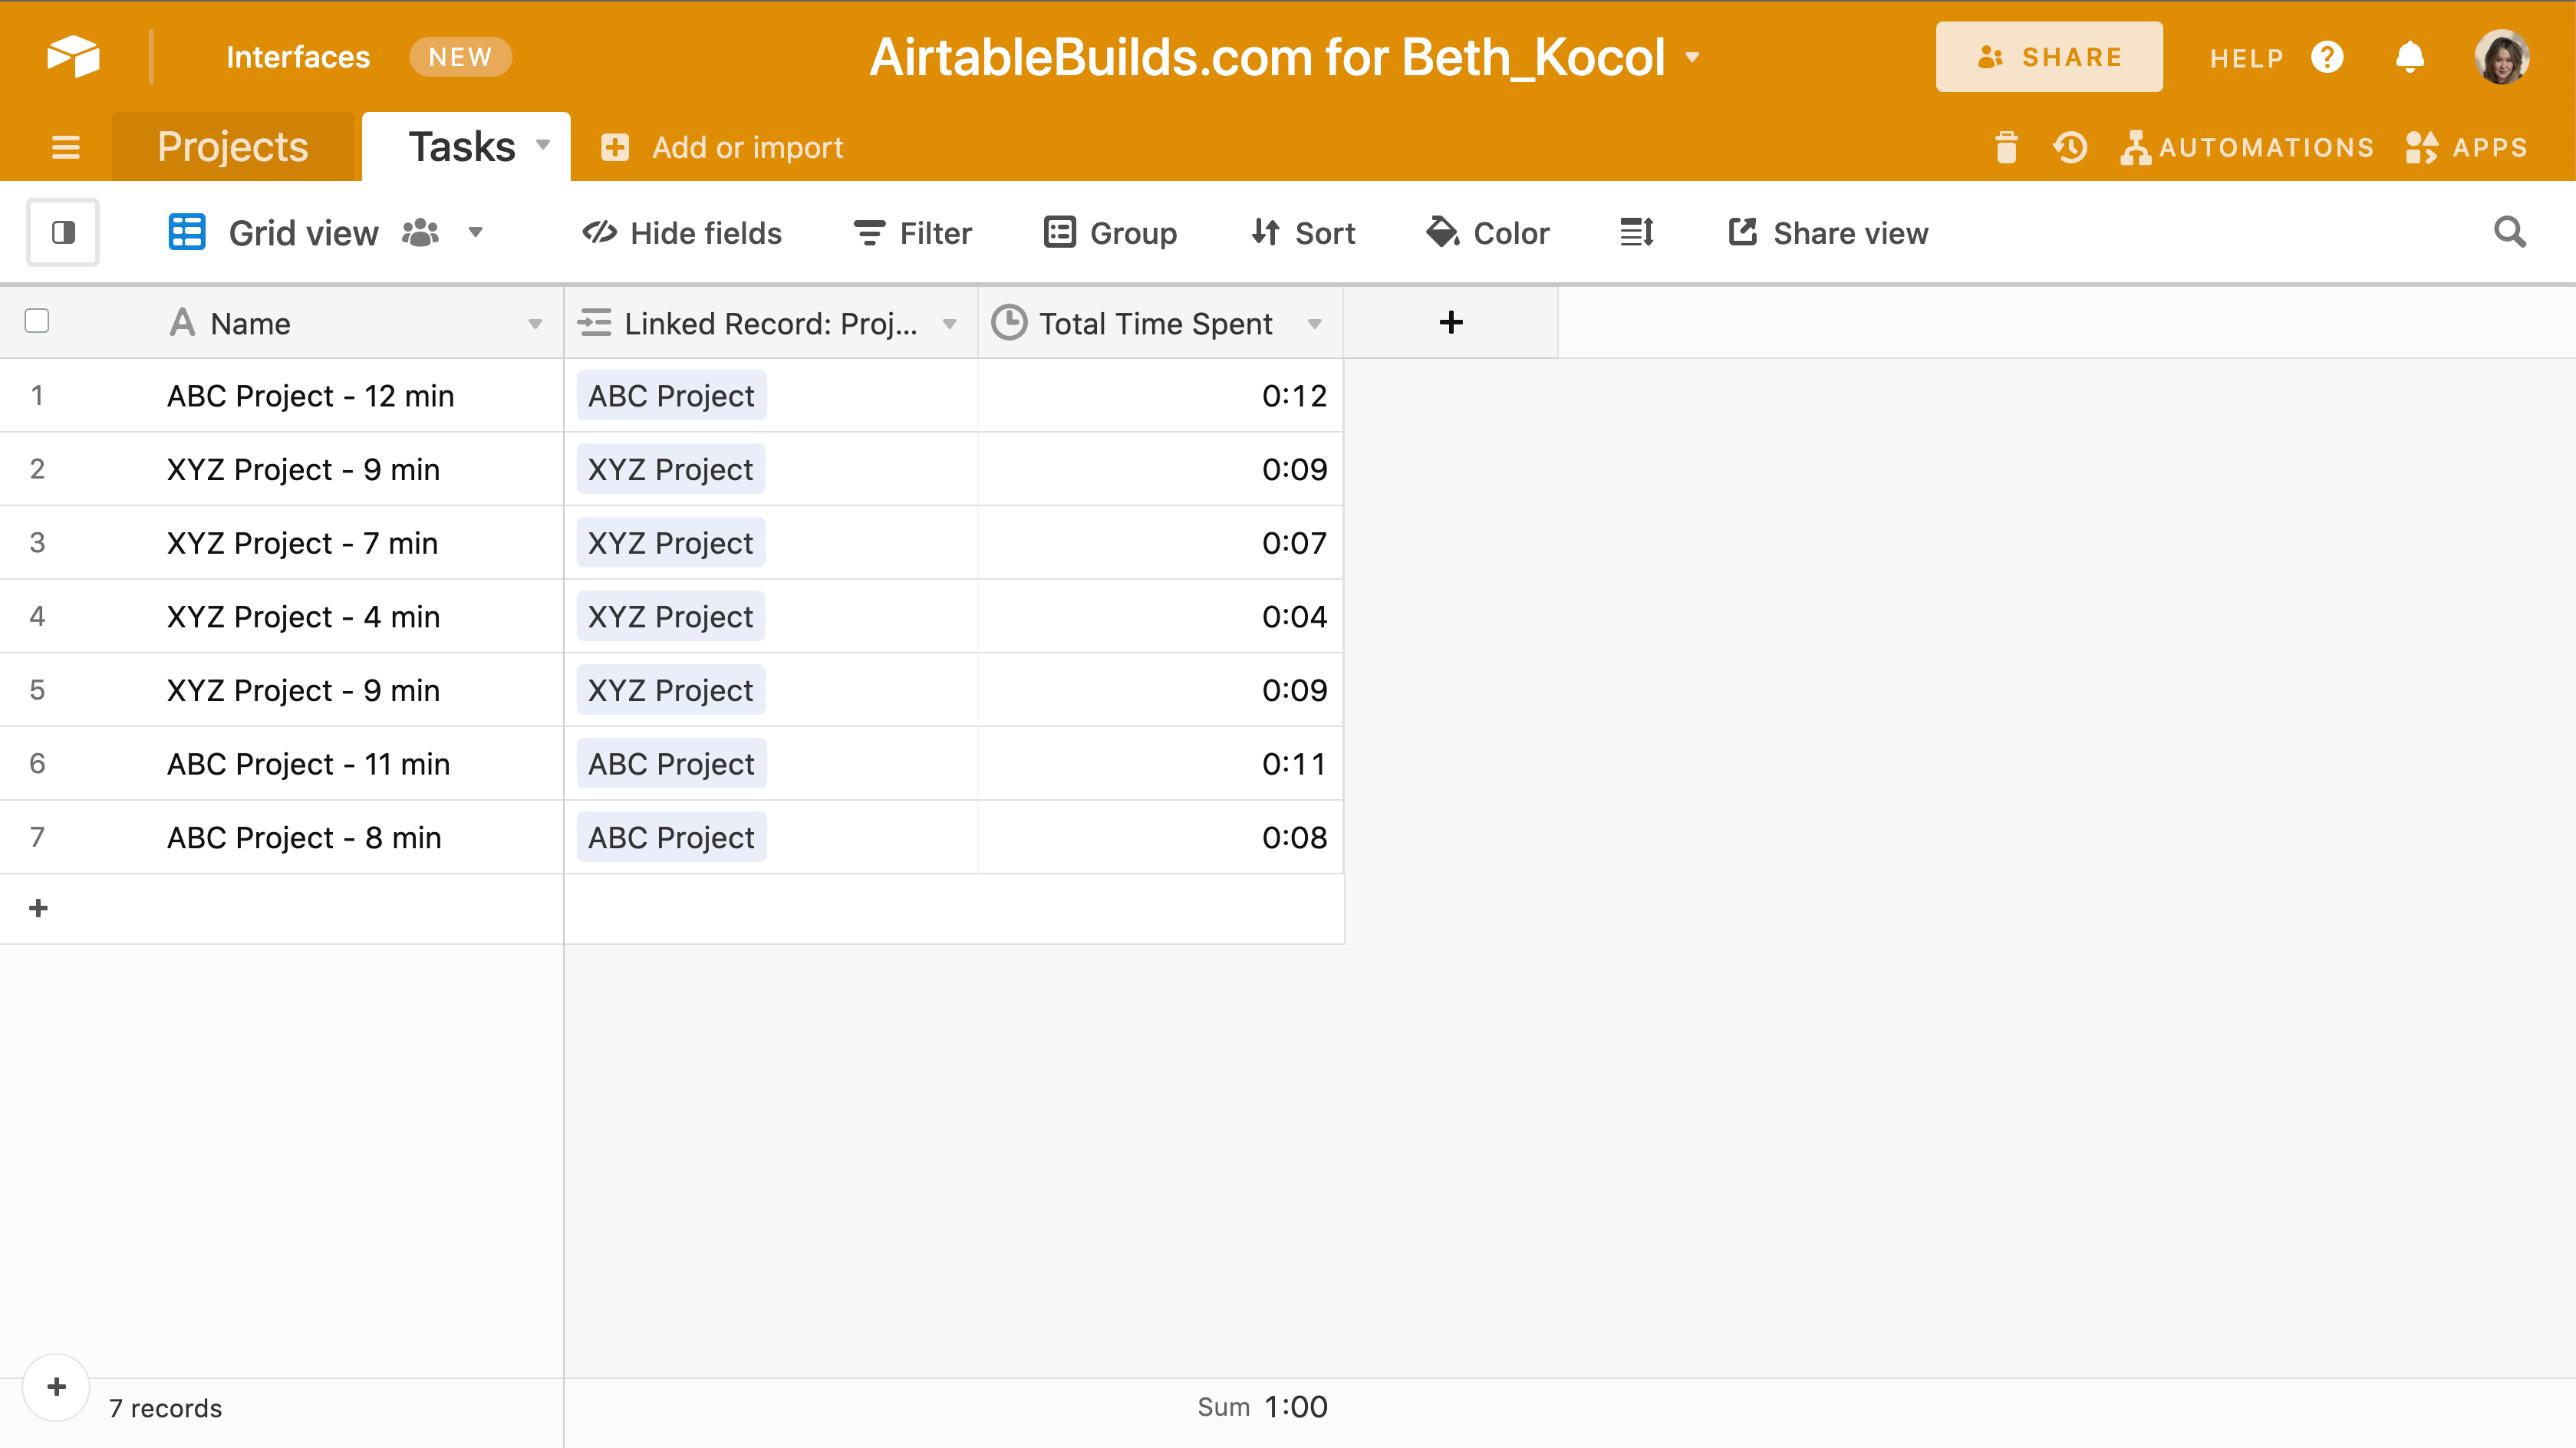Viewport: 2576px width, 1448px height.
Task: Select the 0:11 time cell
Action: coord(1160,764)
